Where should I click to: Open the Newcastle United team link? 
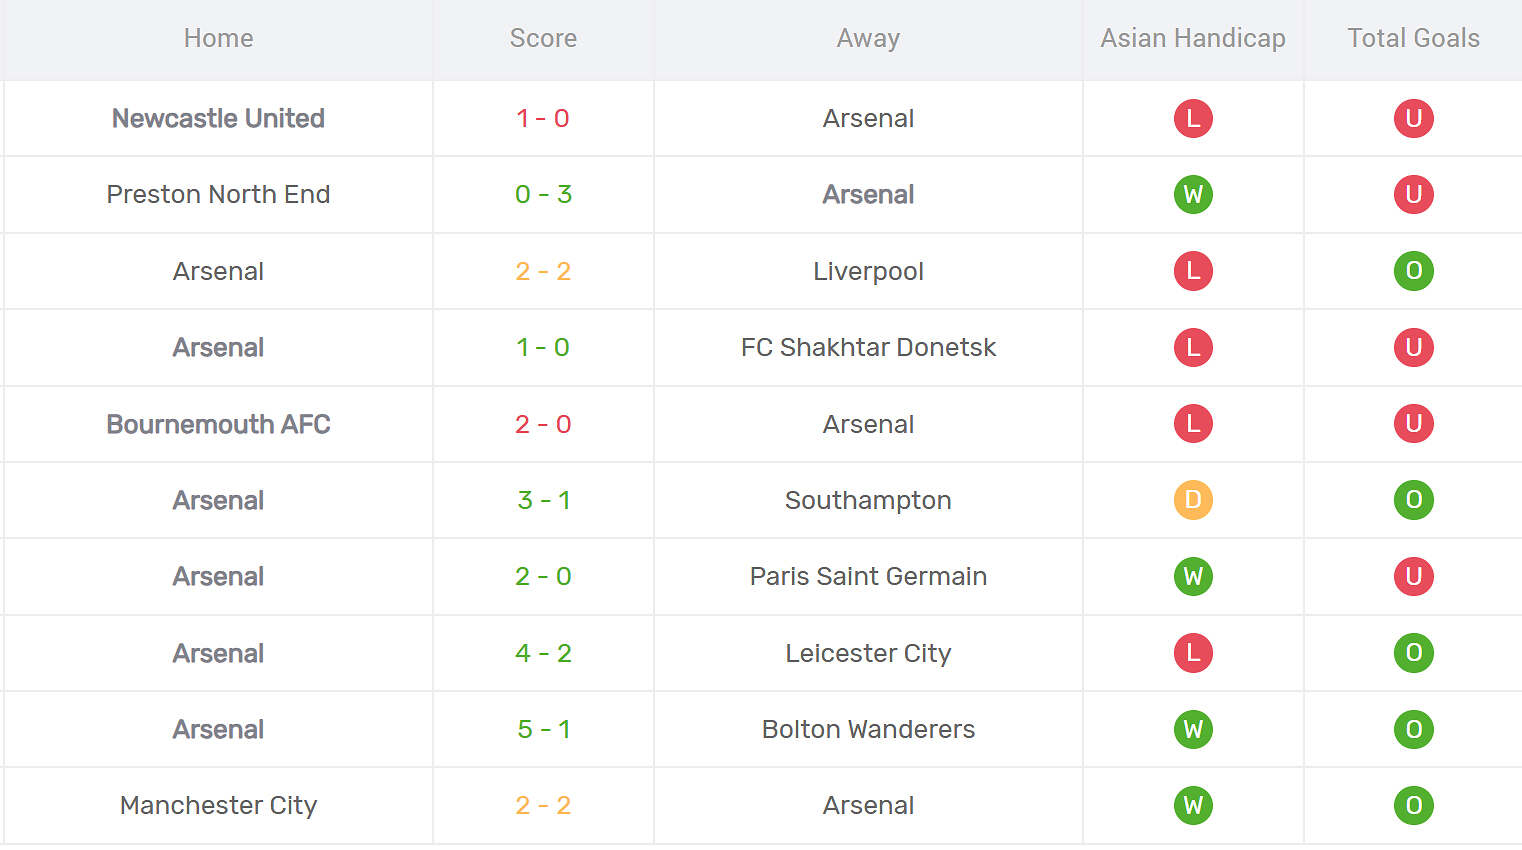[x=218, y=118]
